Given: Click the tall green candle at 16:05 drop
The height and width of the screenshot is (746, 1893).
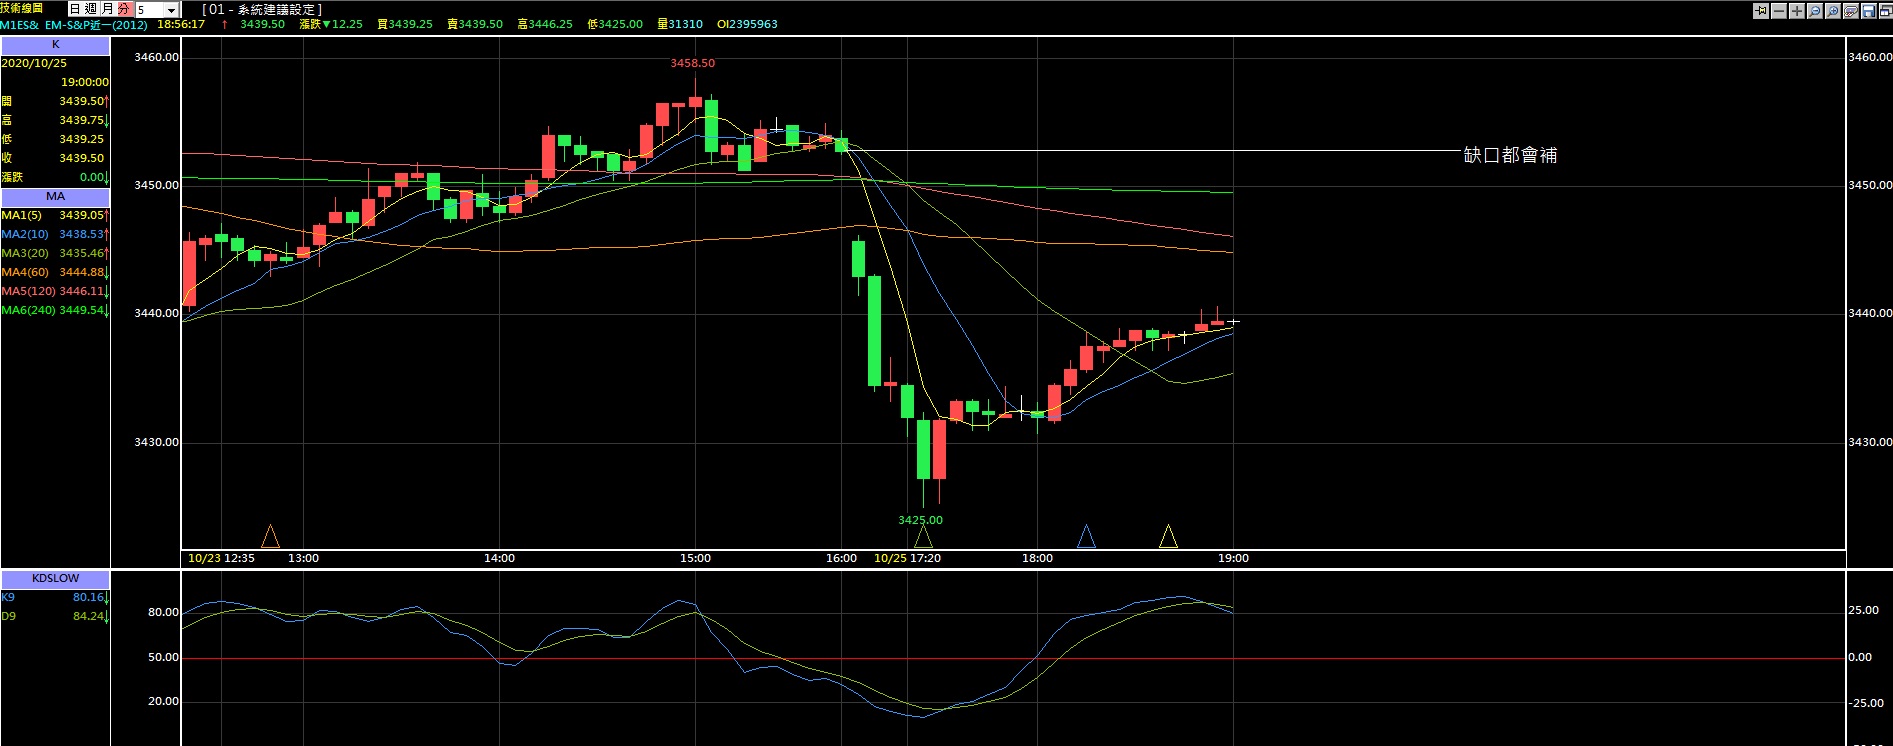Looking at the screenshot, I should pyautogui.click(x=874, y=330).
